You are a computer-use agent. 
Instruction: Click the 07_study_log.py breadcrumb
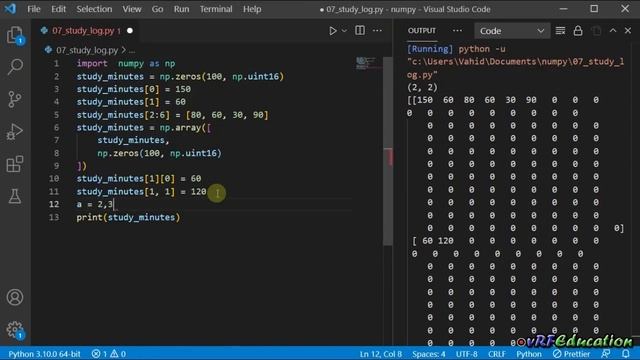point(87,50)
